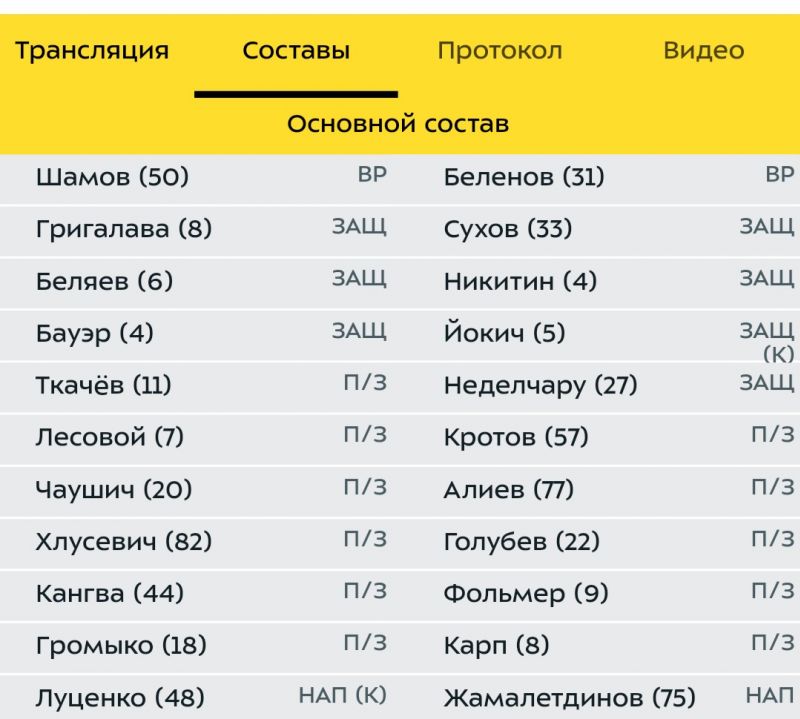
Task: Switch to the Трансляция tab
Action: pos(92,51)
